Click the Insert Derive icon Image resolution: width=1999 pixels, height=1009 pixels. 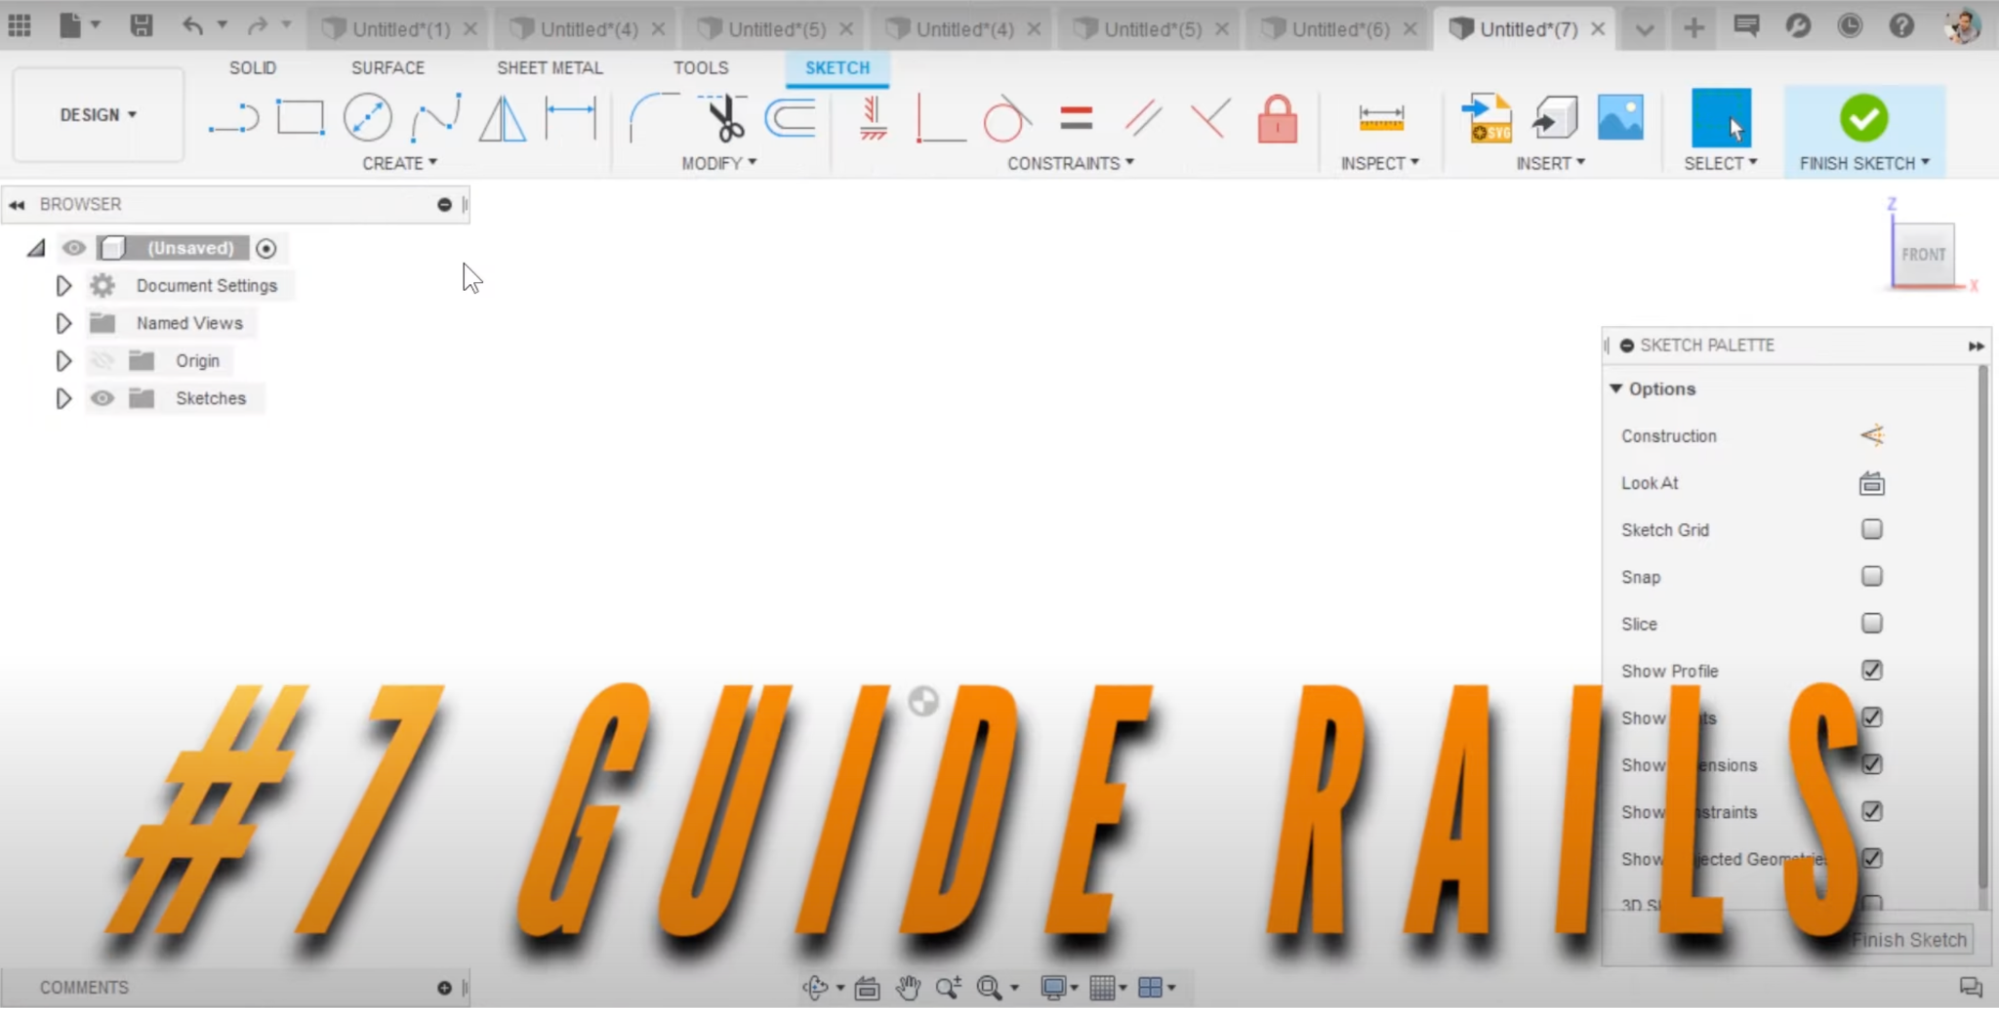pos(1554,118)
